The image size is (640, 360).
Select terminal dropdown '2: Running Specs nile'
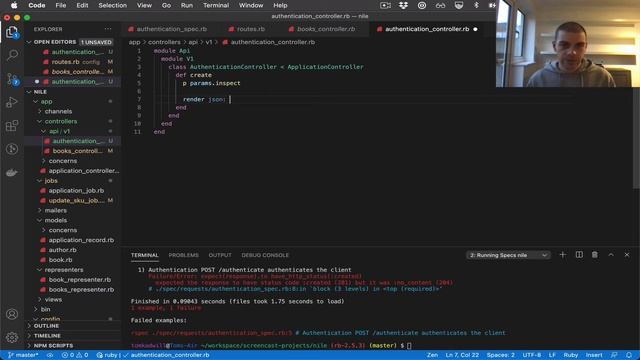(x=508, y=255)
